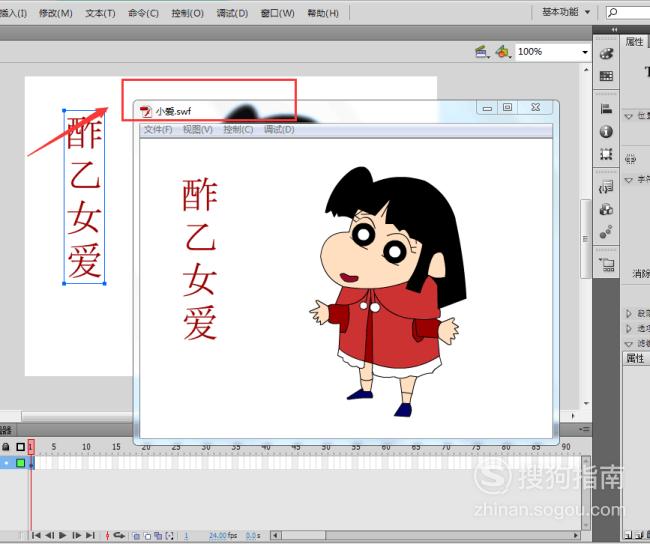Open the Transform panel icon

pyautogui.click(x=606, y=154)
